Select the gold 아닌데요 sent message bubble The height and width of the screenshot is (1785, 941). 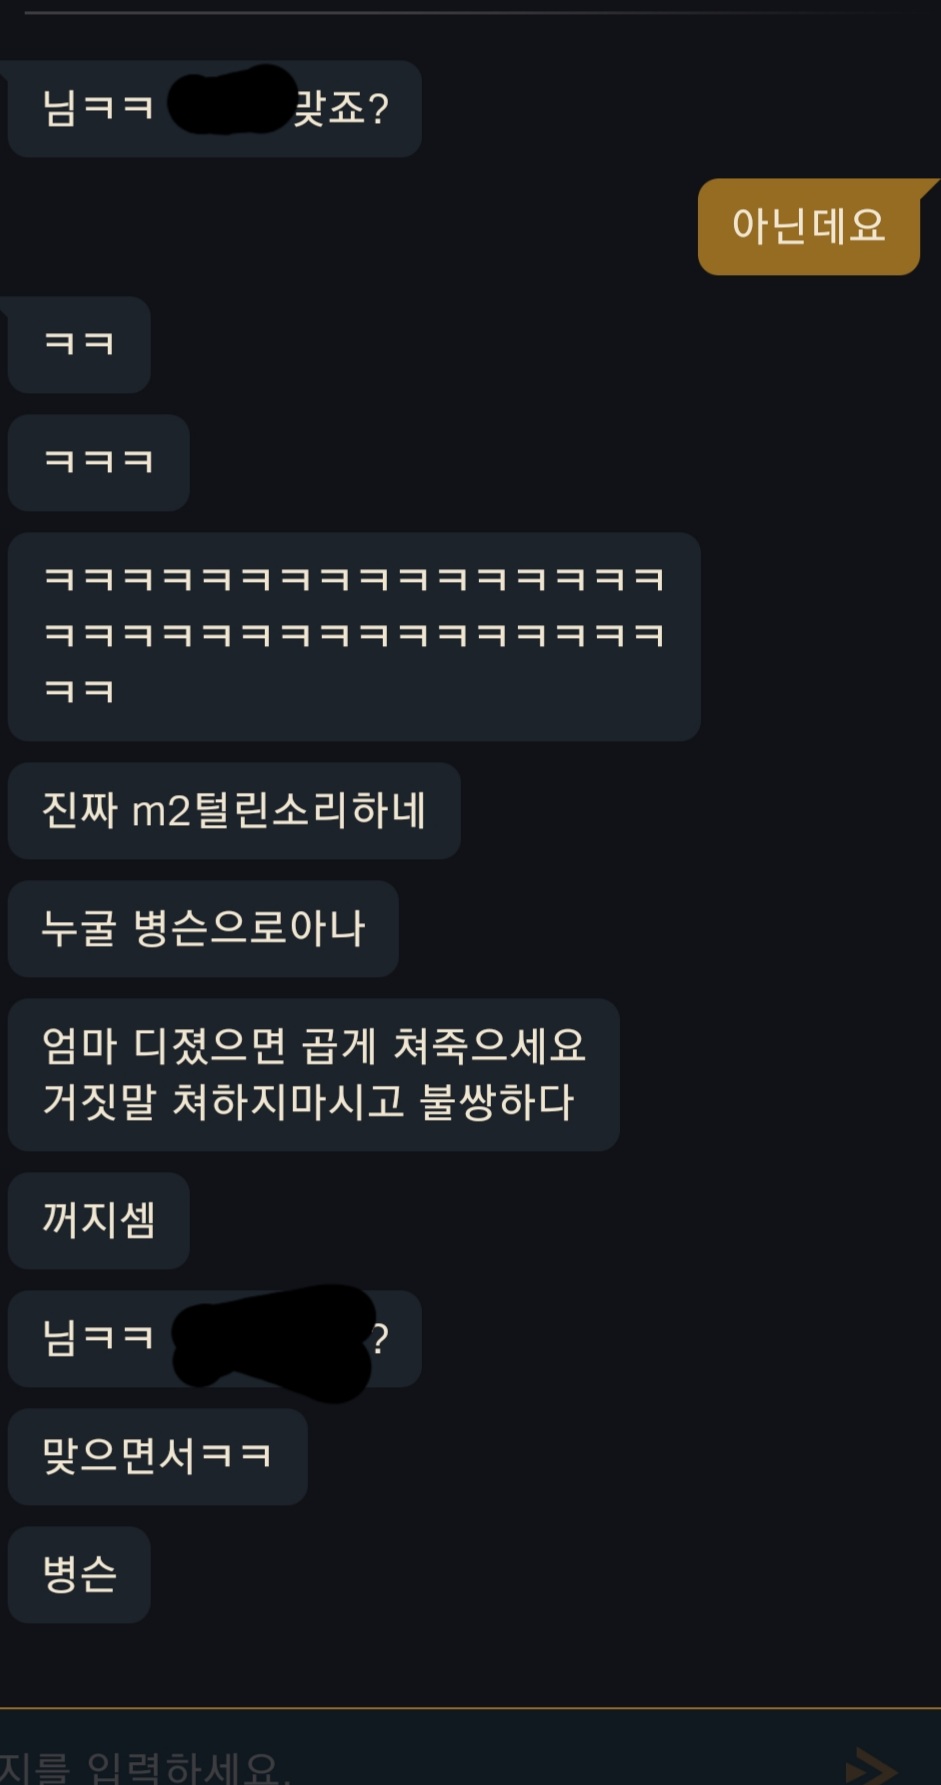[809, 227]
